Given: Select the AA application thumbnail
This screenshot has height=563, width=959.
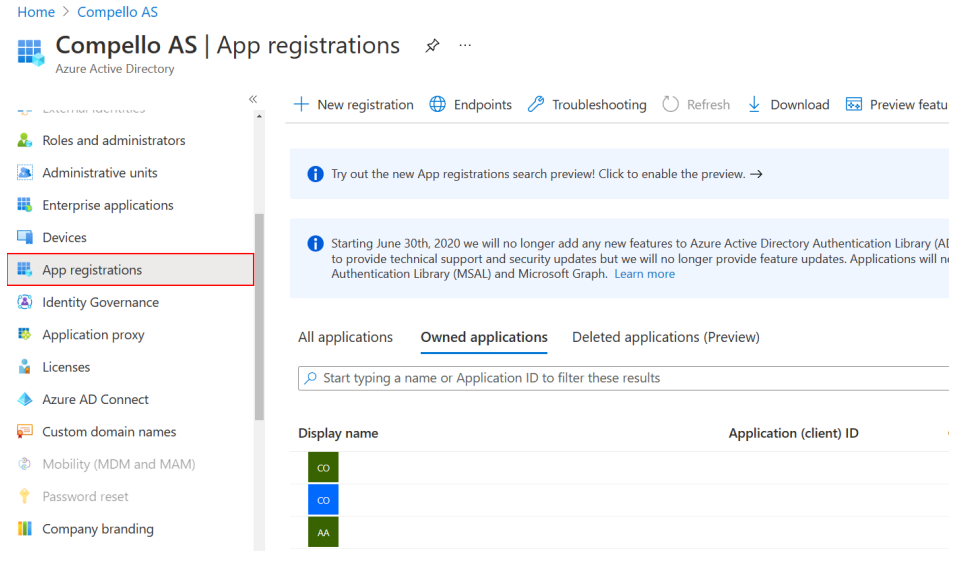Looking at the screenshot, I should [323, 532].
